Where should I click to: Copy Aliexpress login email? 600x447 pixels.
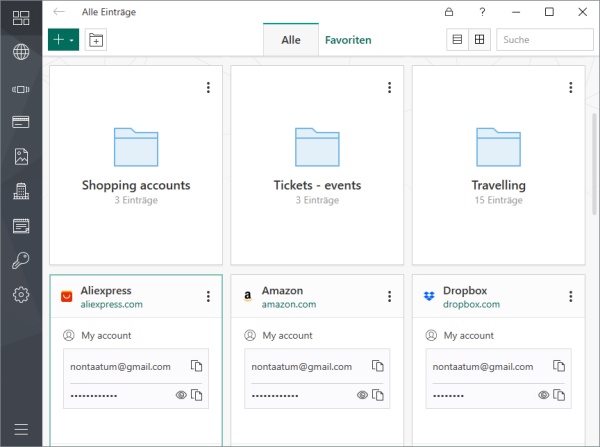click(x=197, y=366)
